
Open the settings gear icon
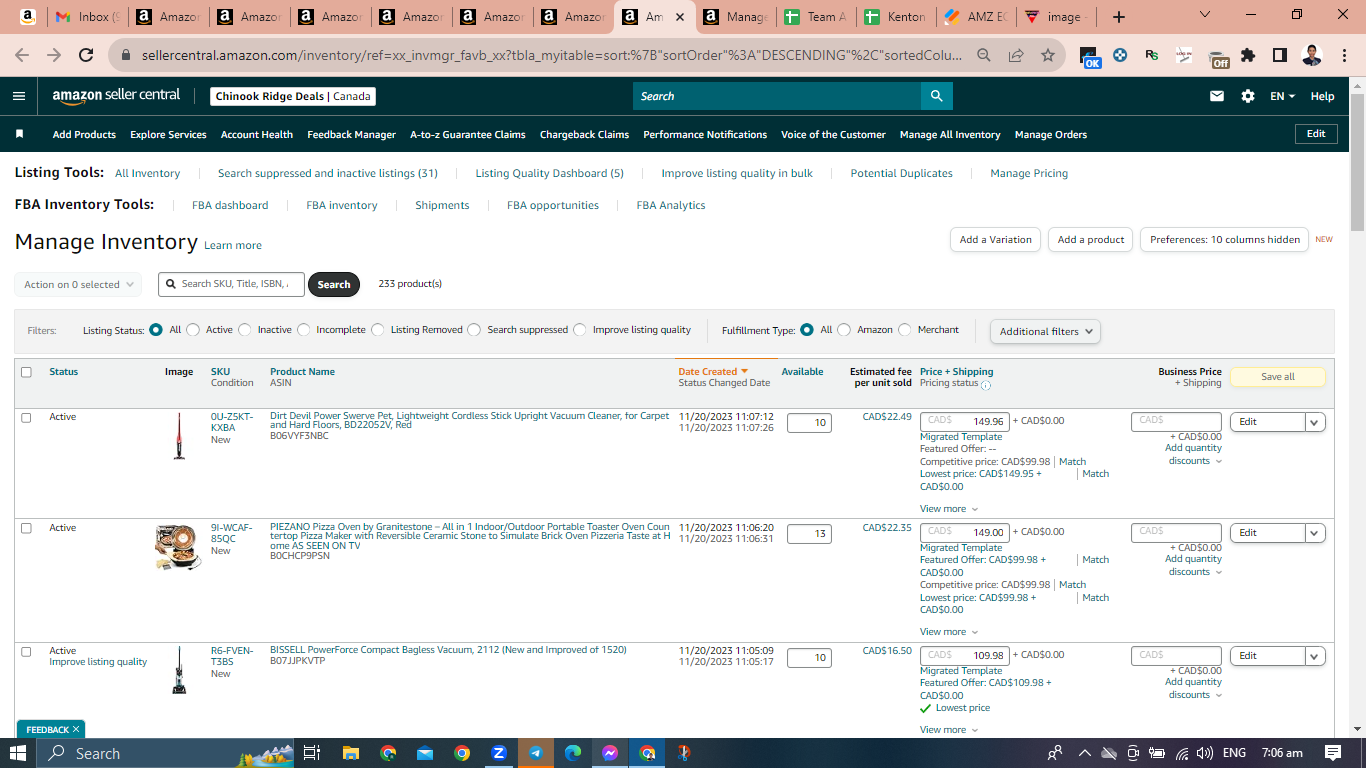click(1248, 96)
